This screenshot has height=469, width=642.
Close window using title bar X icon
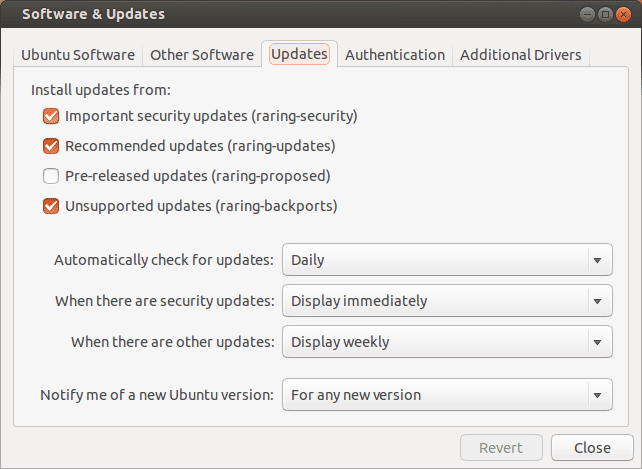pyautogui.click(x=623, y=14)
